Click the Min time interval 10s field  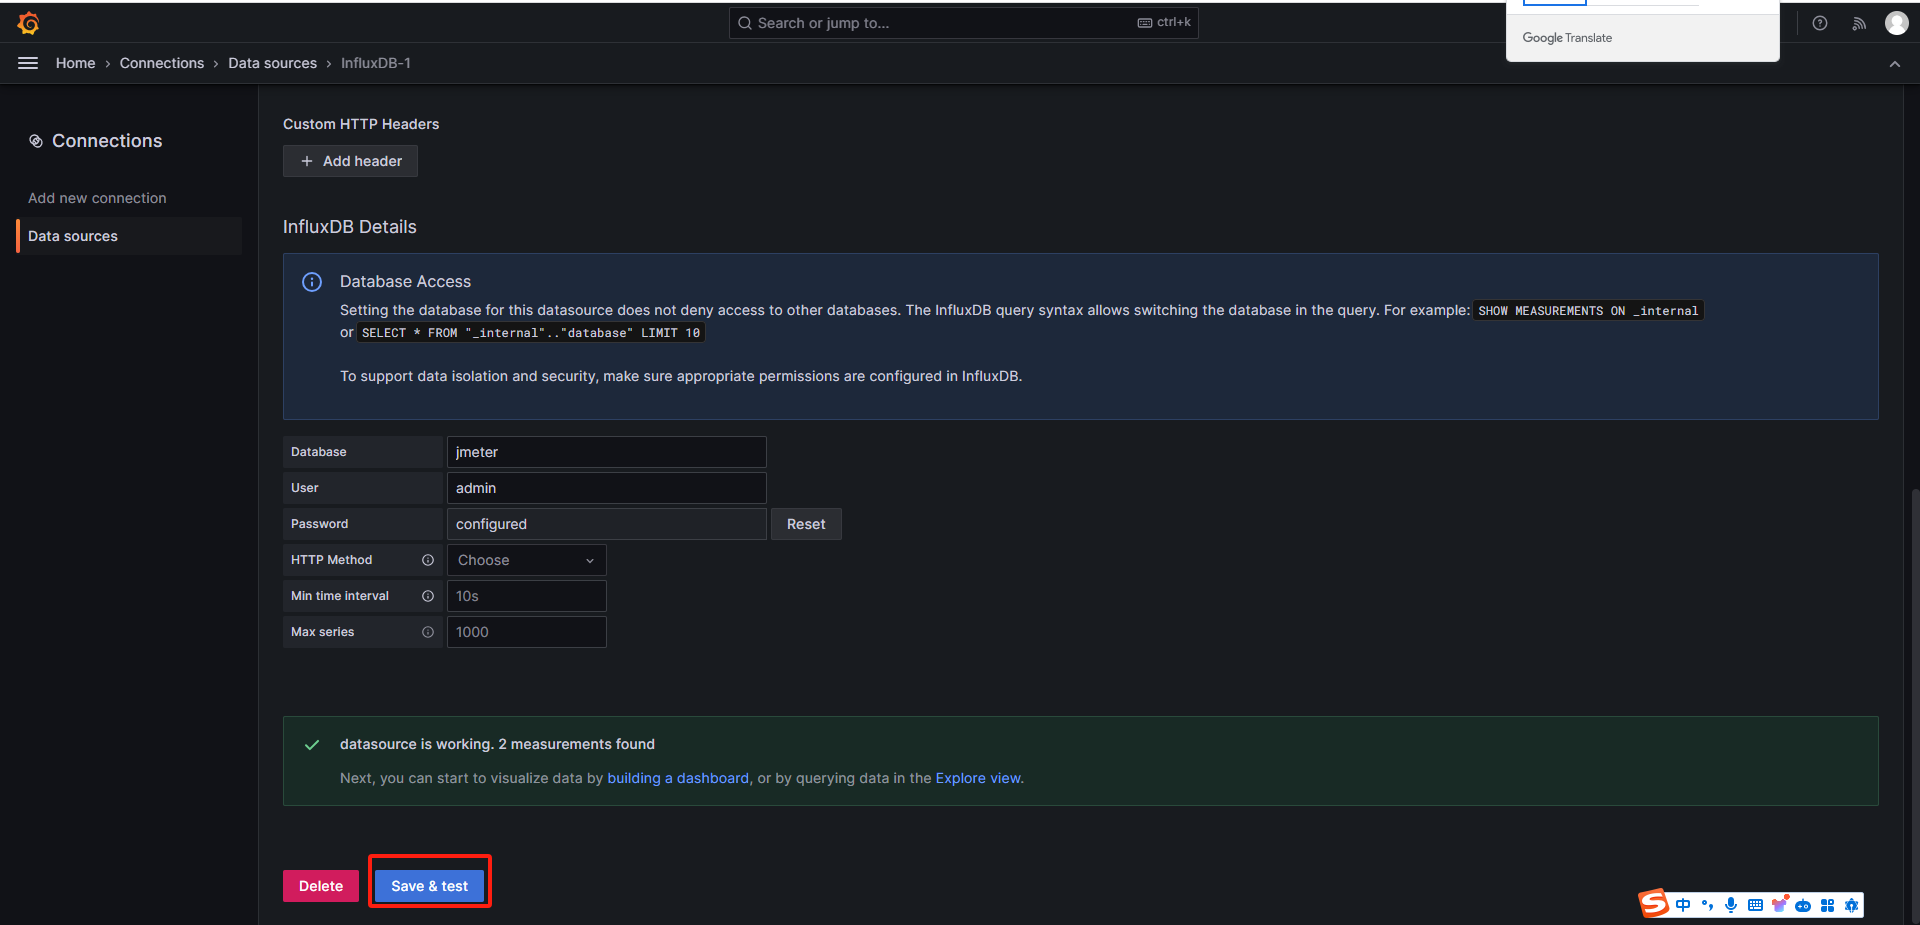(526, 596)
